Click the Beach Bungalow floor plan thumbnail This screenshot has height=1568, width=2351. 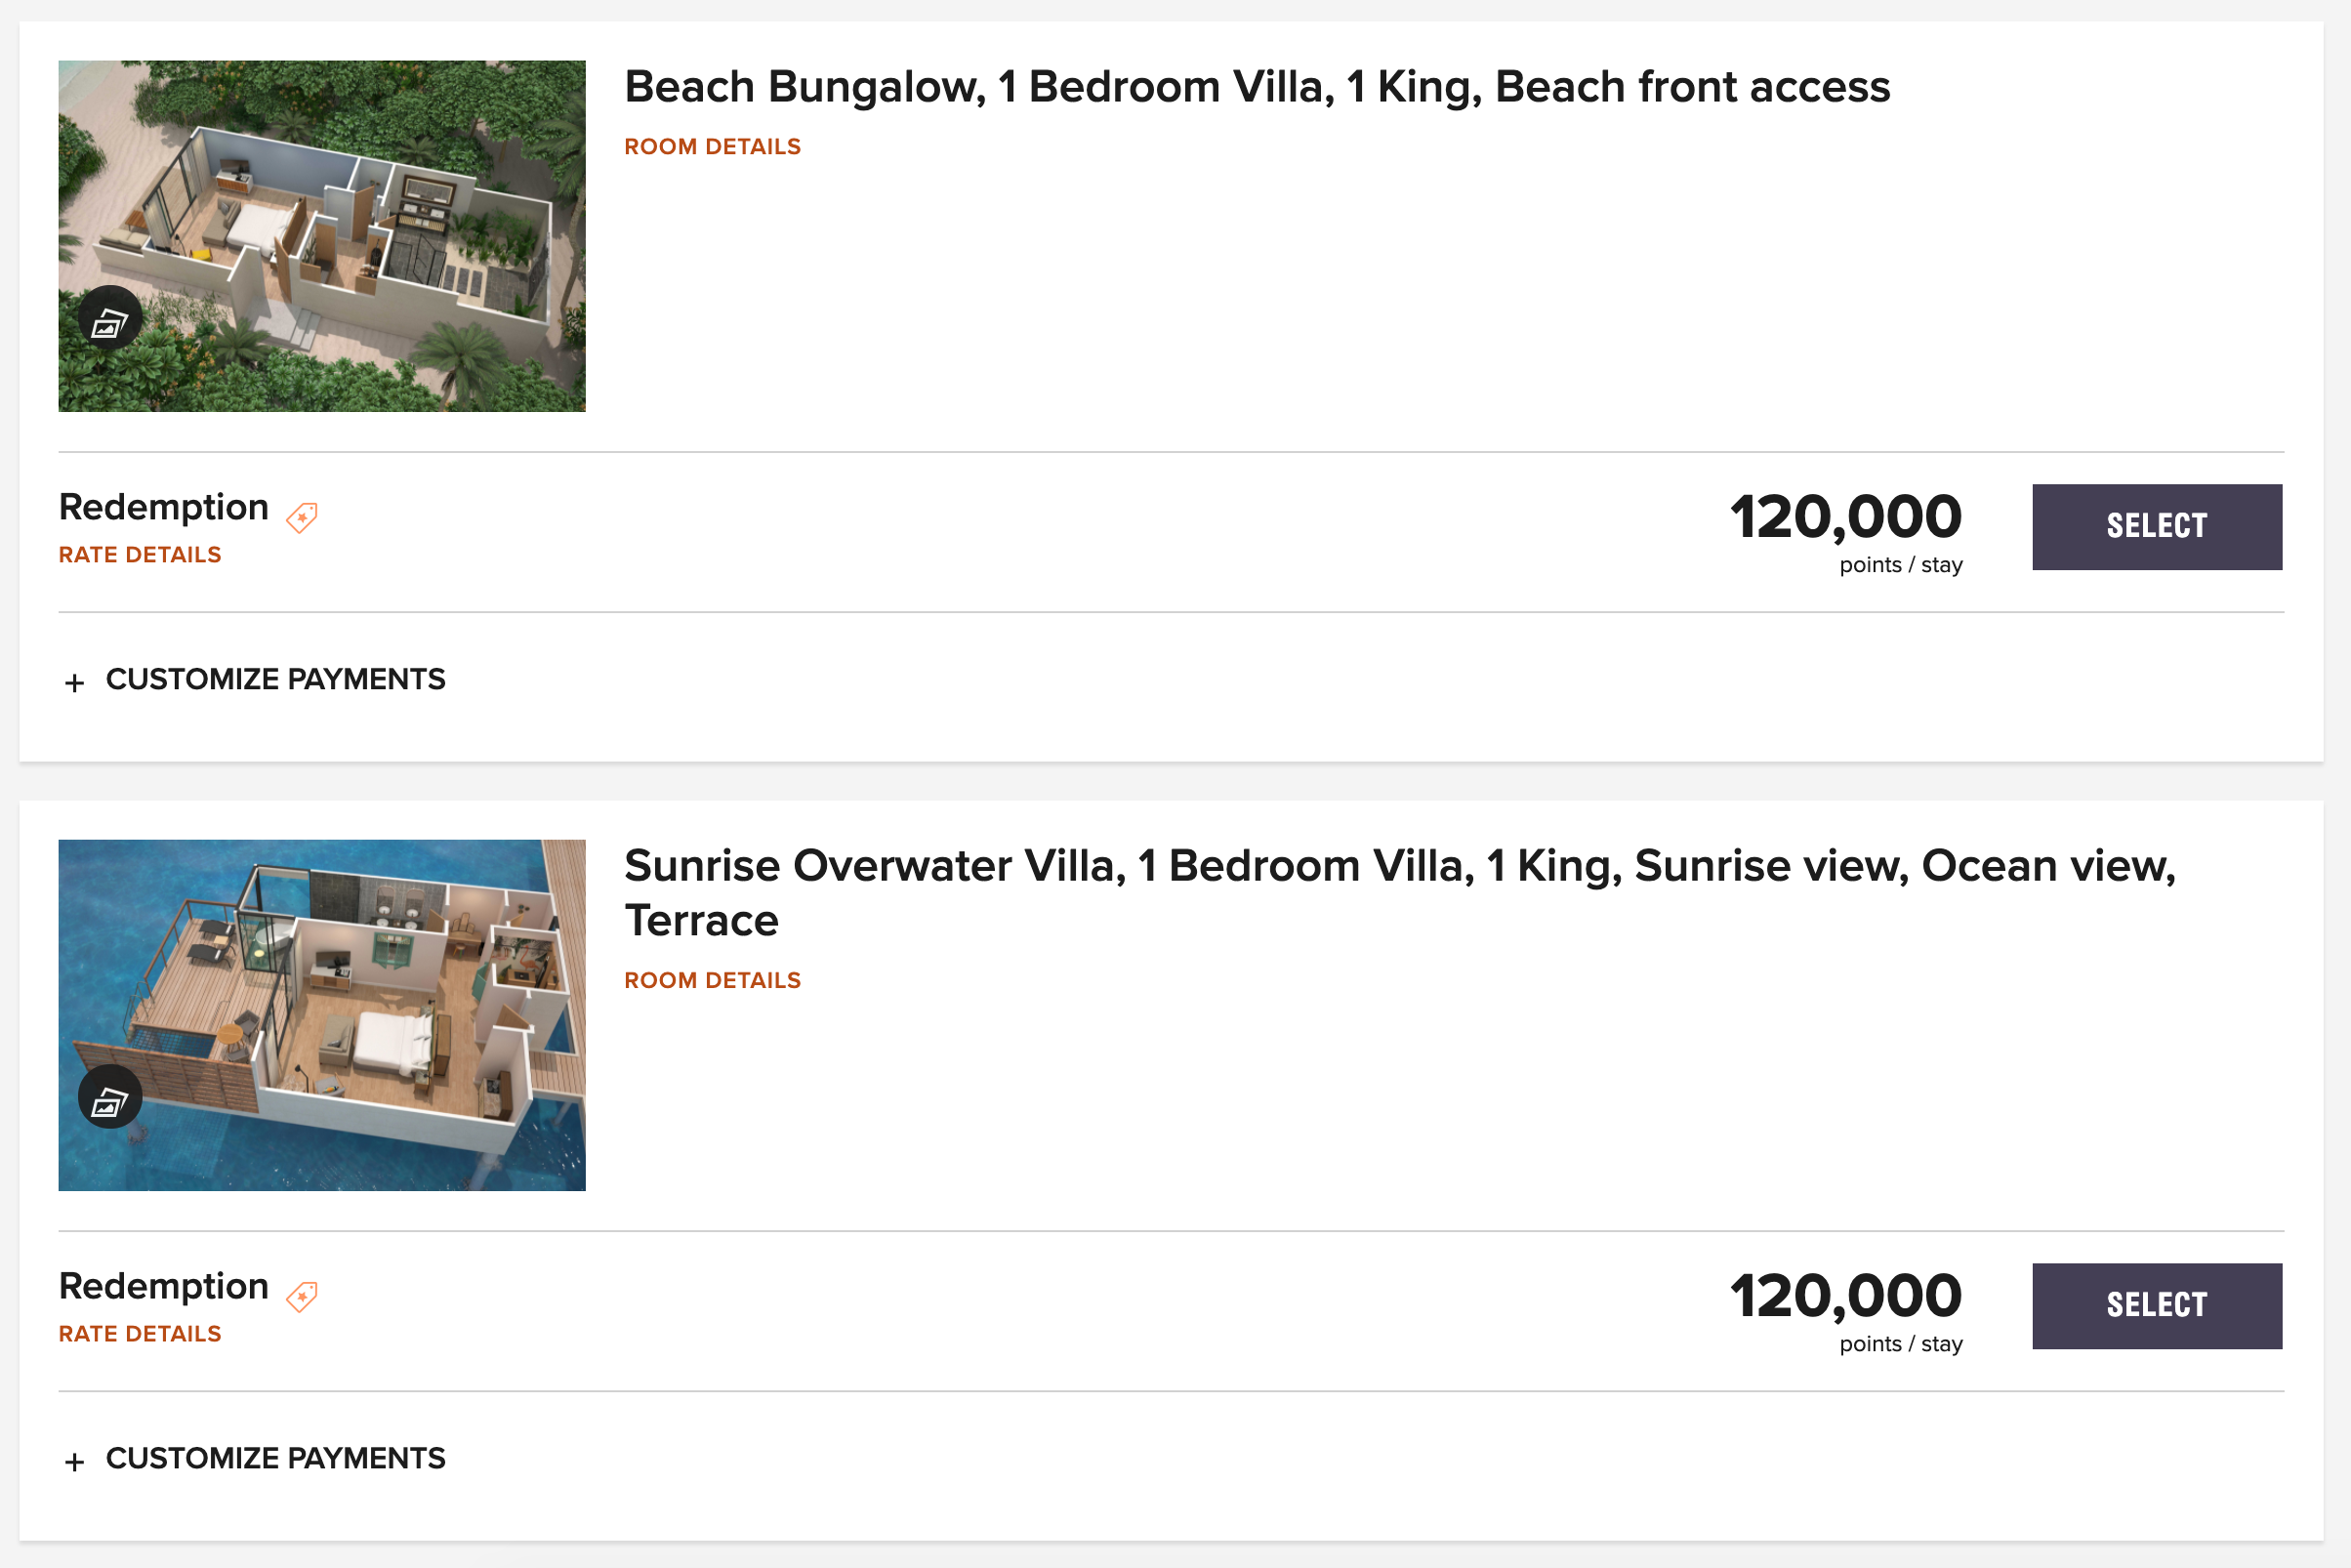click(322, 236)
